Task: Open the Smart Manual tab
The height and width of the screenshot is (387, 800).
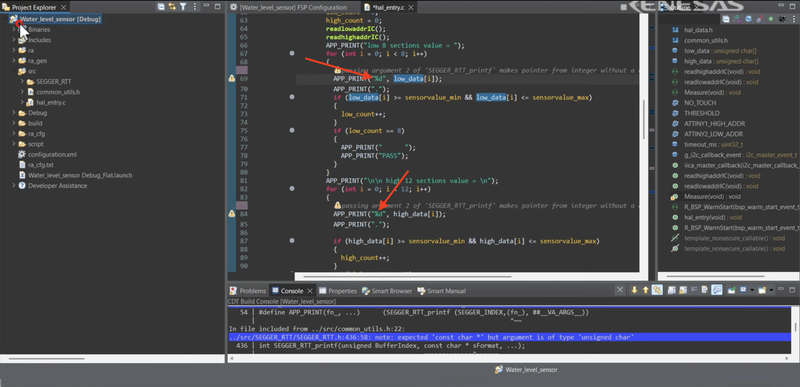Action: click(x=441, y=291)
